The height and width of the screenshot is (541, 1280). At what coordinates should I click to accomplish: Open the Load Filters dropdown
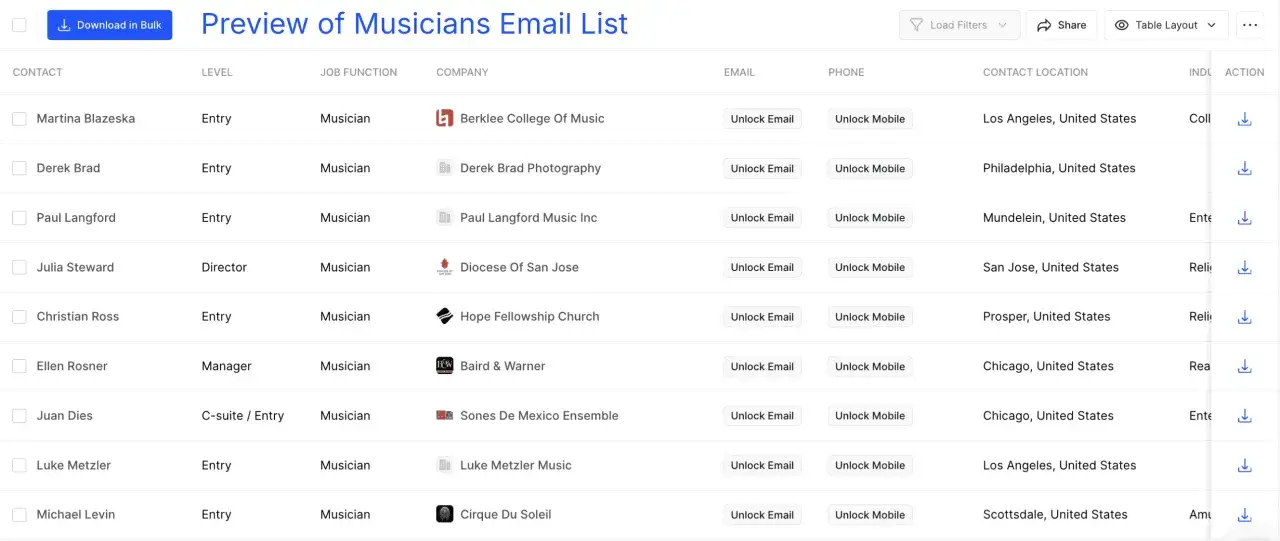click(x=959, y=25)
